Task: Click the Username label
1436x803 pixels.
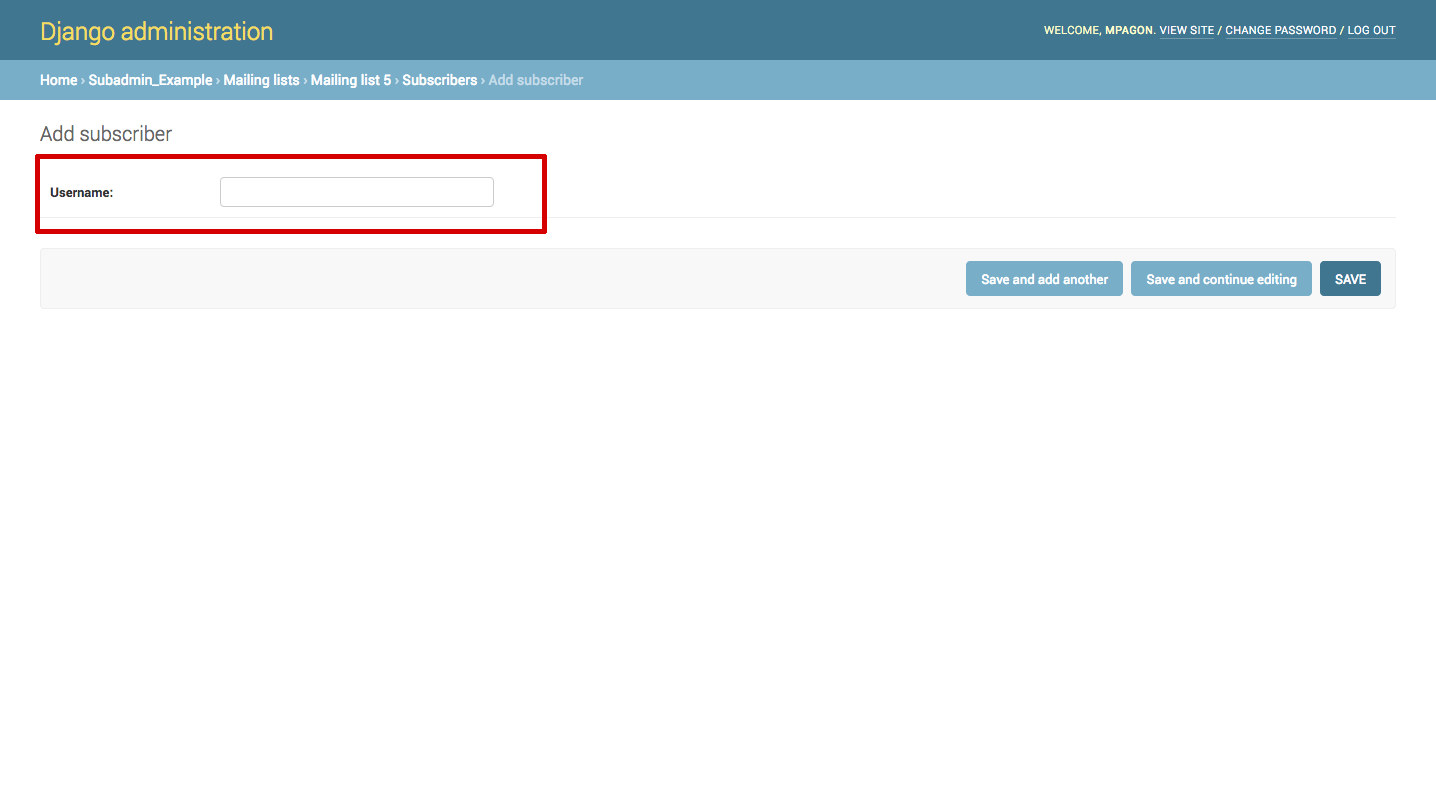Action: click(x=81, y=192)
